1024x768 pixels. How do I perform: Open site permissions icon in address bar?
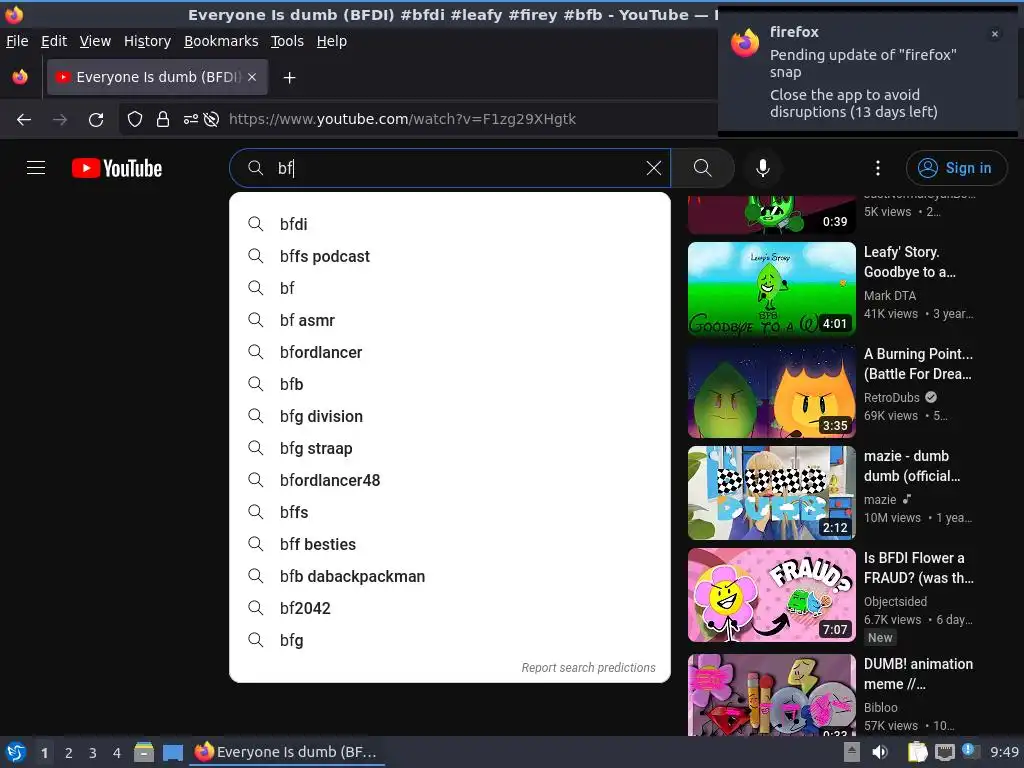pyautogui.click(x=190, y=120)
